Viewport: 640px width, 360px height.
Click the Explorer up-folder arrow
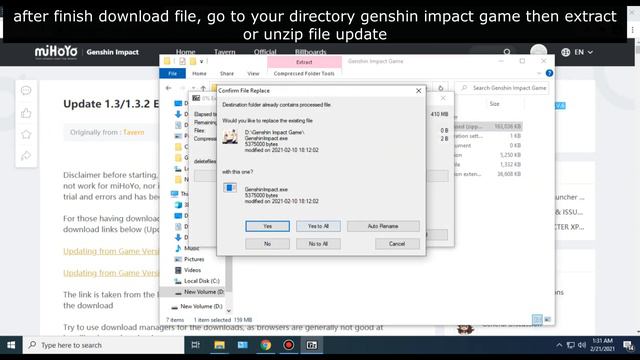tap(203, 88)
